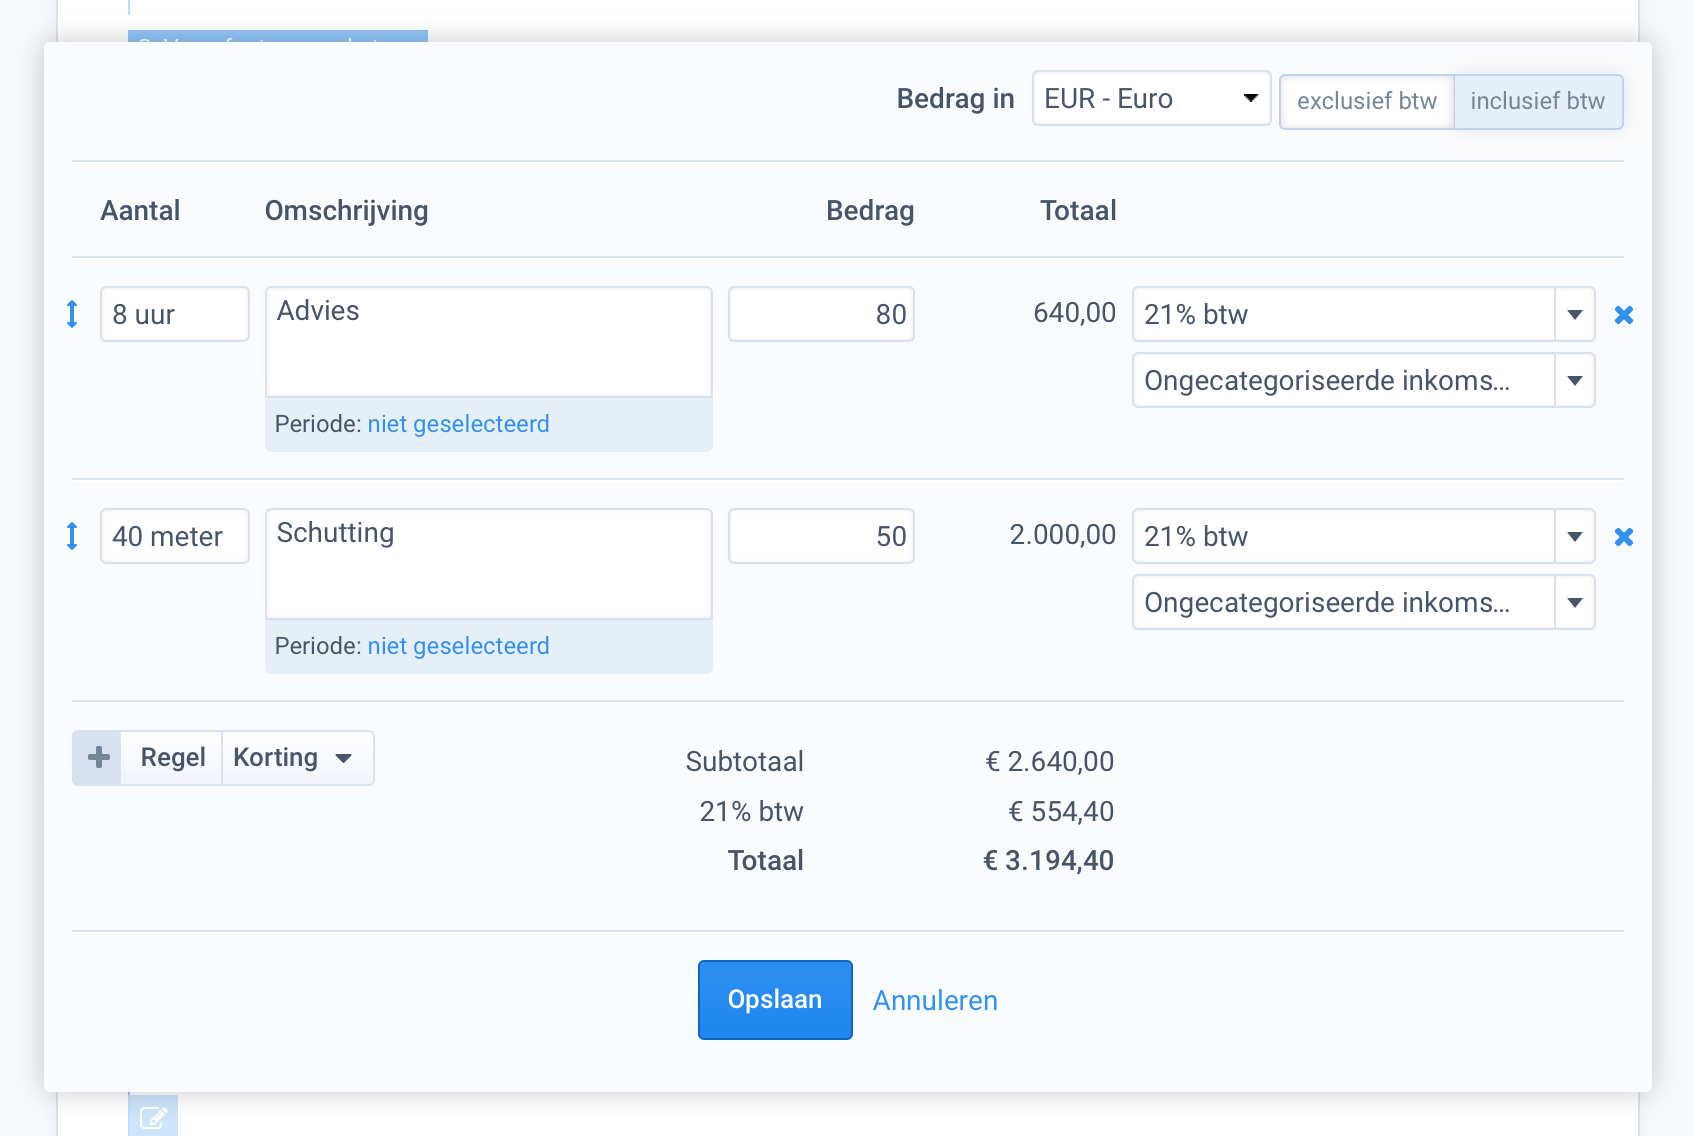The width and height of the screenshot is (1694, 1136).
Task: Open the 21% btw dropdown for Schutting
Action: [x=1574, y=537]
